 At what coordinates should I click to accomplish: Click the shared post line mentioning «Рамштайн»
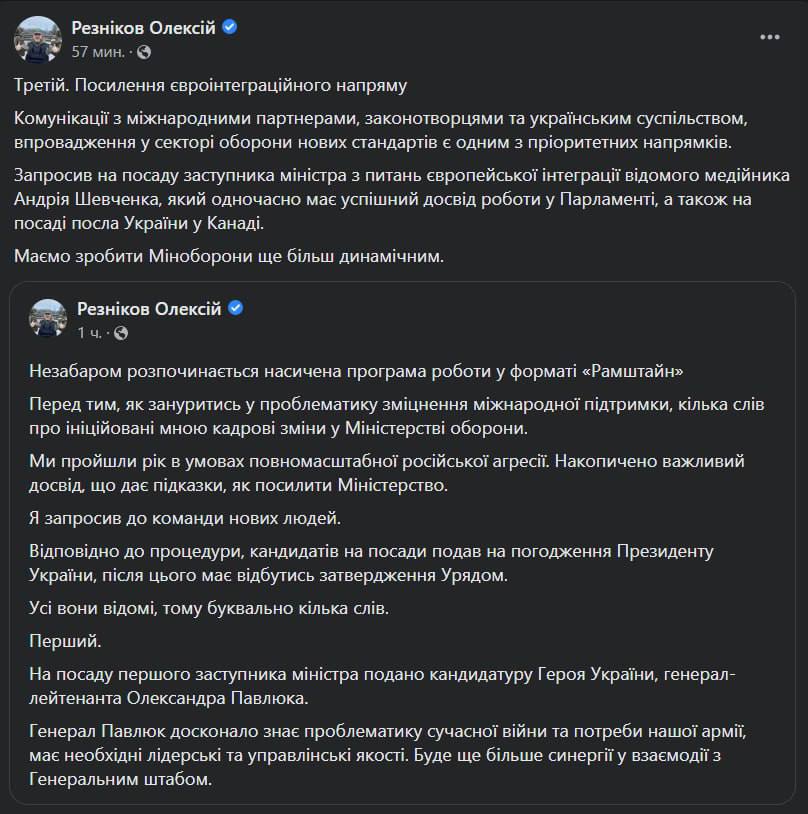[x=372, y=371]
